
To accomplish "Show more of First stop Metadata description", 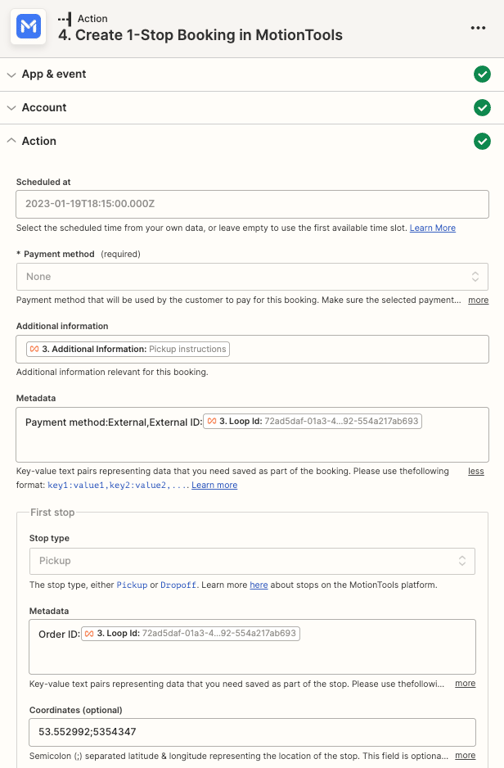I will coord(465,684).
